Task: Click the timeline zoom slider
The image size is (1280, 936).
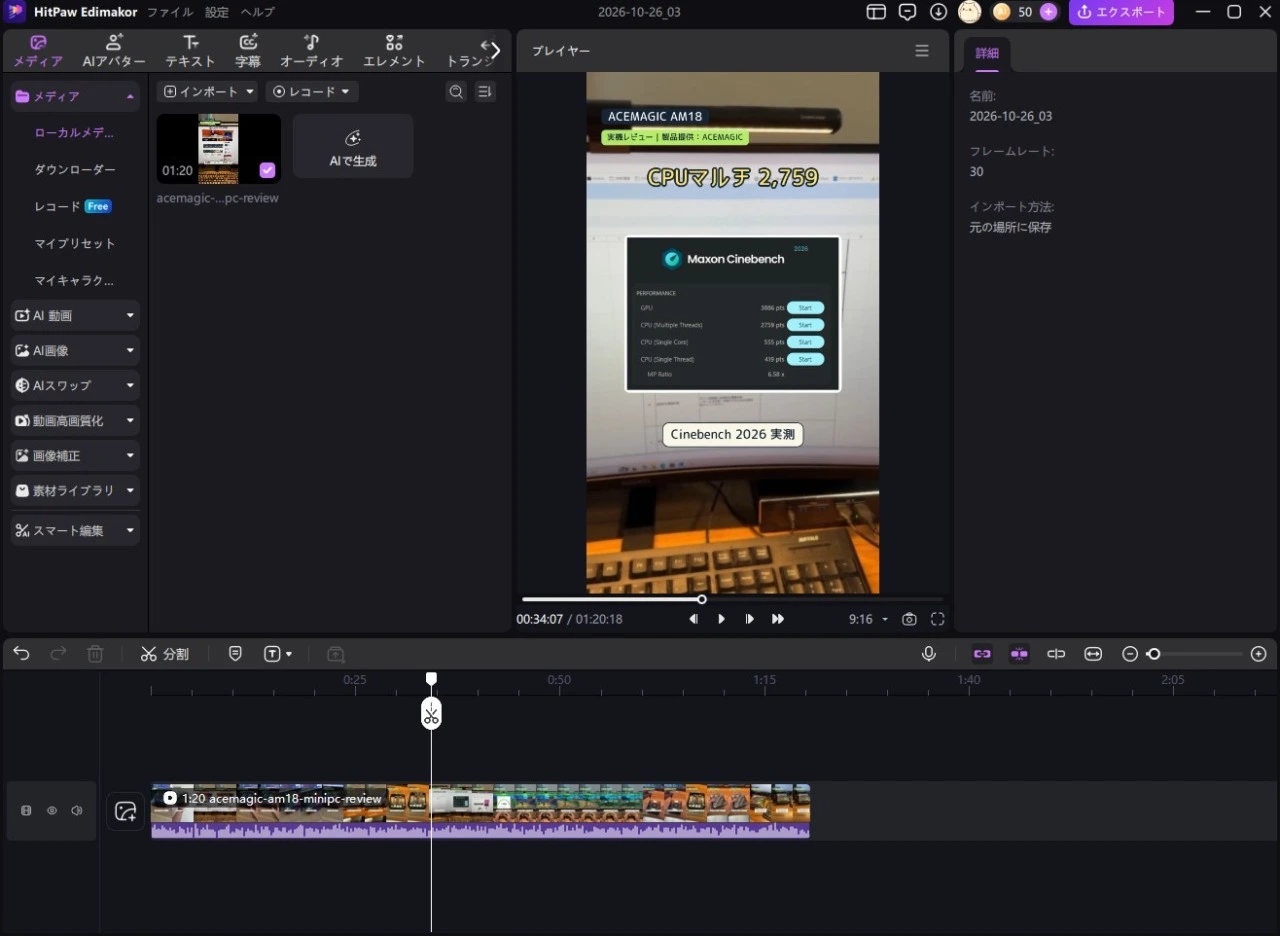Action: pyautogui.click(x=1195, y=654)
